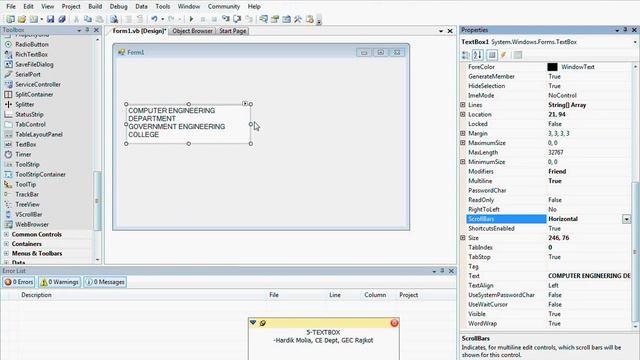
Task: Sort Error List by File column header
Action: (x=274, y=295)
